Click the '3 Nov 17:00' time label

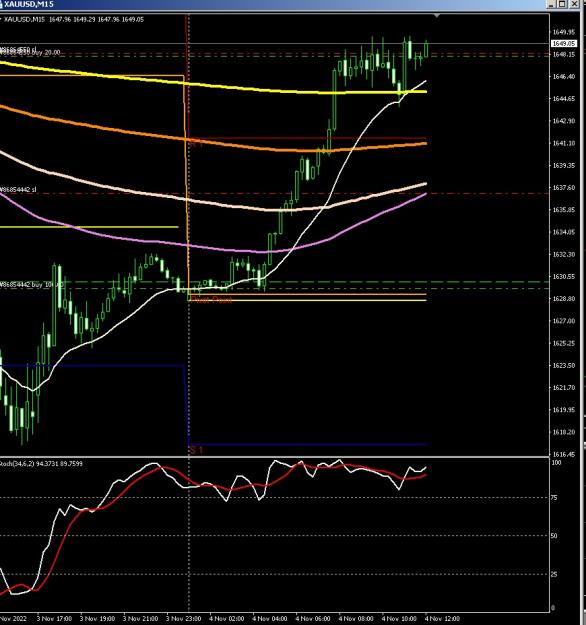[x=54, y=619]
